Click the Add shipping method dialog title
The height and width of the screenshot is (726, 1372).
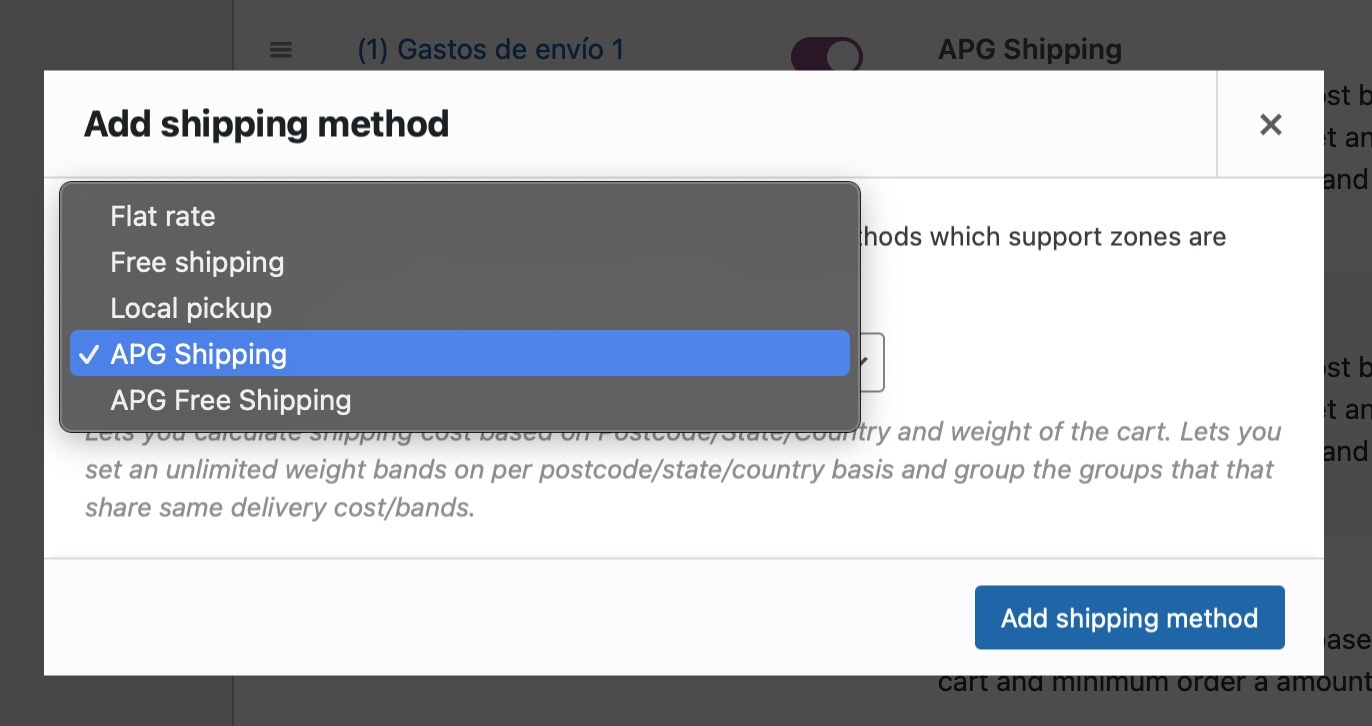coord(266,124)
